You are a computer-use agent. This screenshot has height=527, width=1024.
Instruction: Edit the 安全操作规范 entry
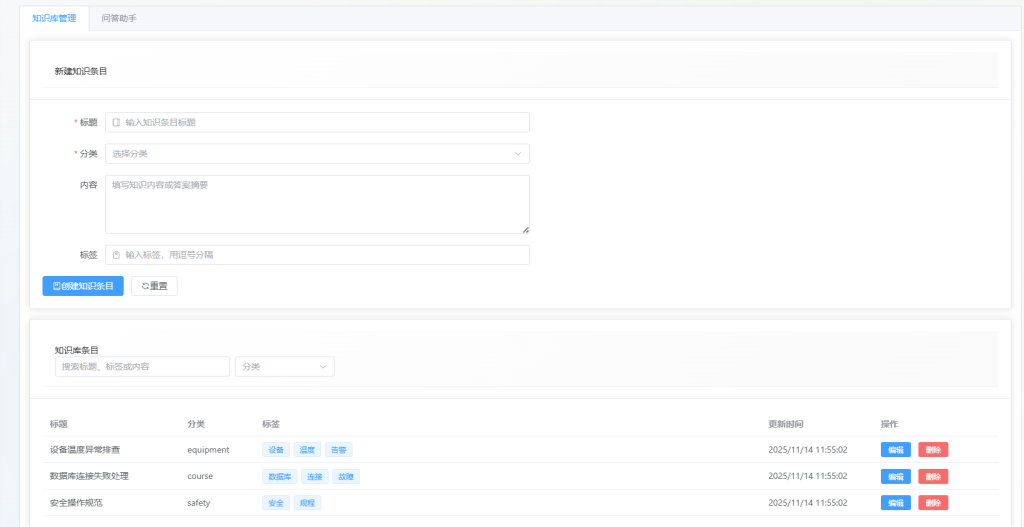coord(895,502)
